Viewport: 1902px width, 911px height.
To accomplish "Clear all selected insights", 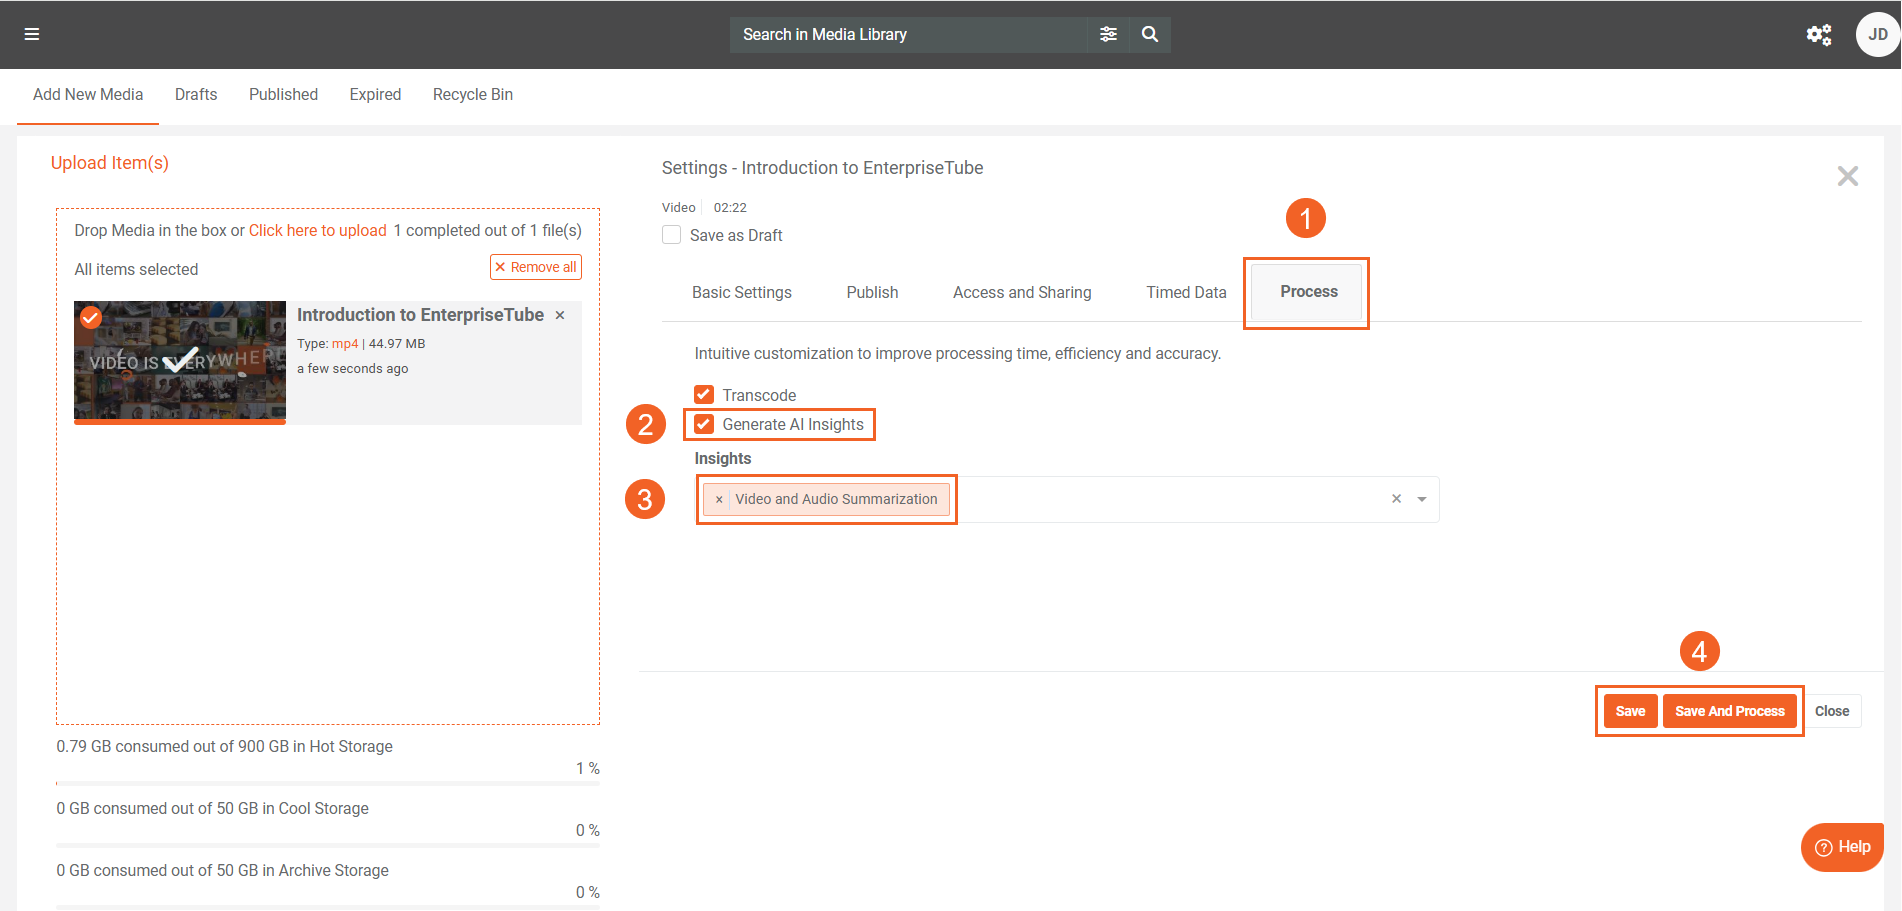I will pyautogui.click(x=1396, y=499).
